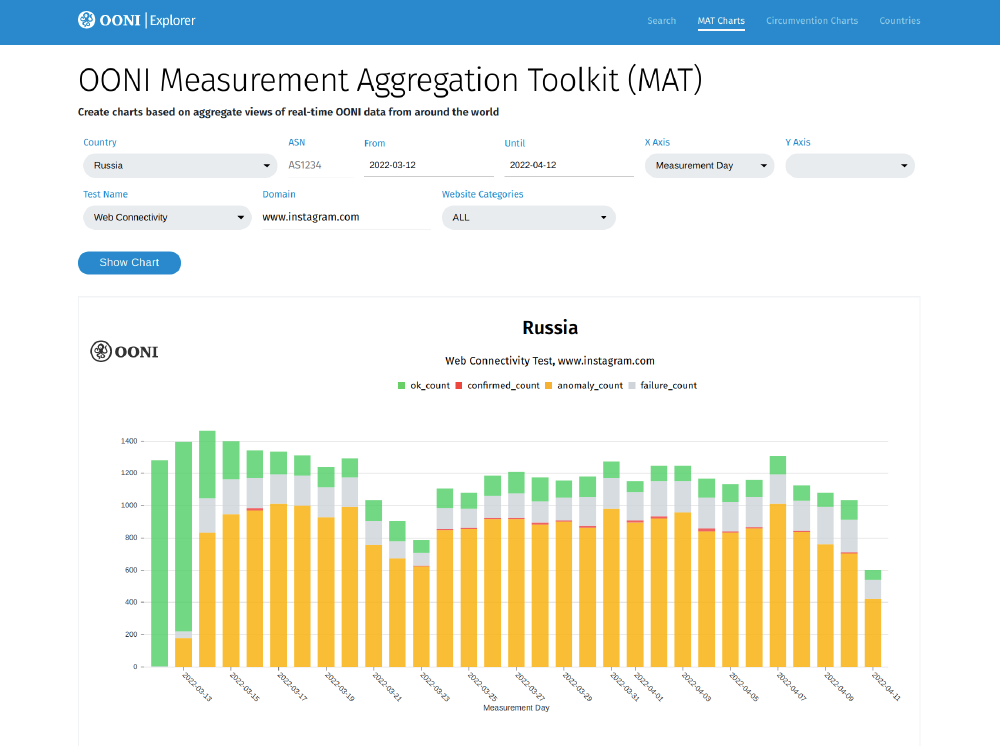This screenshot has height=746, width=1000.
Task: Navigate to the Countries page
Action: click(x=900, y=21)
